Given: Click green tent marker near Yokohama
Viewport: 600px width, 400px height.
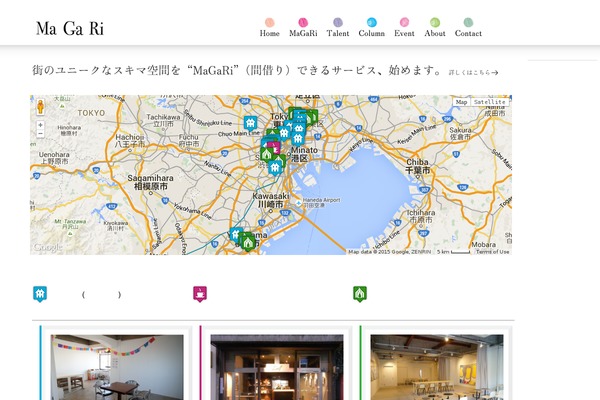Looking at the screenshot, I should 248,243.
